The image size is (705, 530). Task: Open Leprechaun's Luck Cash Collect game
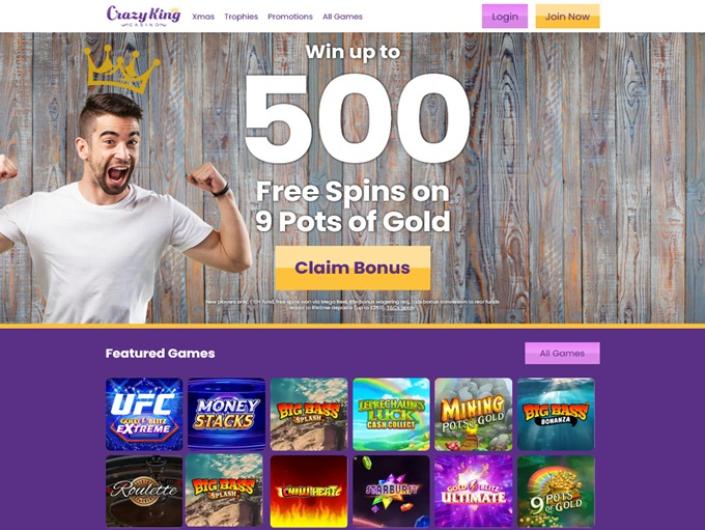(x=391, y=414)
